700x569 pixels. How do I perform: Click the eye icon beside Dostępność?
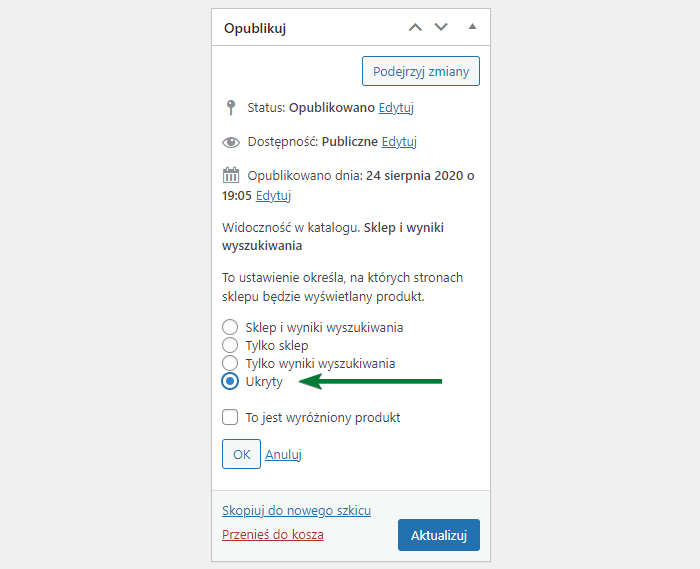tap(231, 142)
